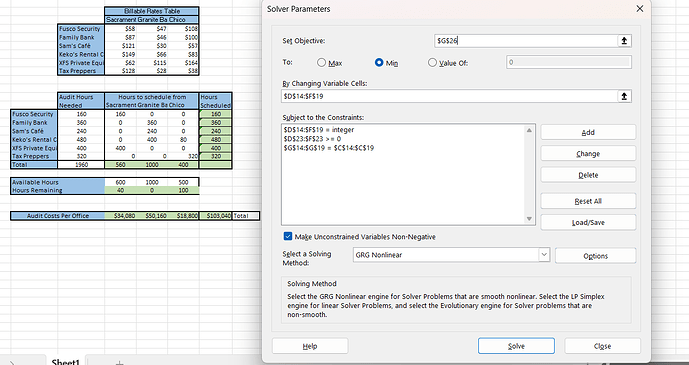Select the $D$23:$F$23 >= 0 constraint
Image resolution: width=689 pixels, height=365 pixels.
(312, 139)
